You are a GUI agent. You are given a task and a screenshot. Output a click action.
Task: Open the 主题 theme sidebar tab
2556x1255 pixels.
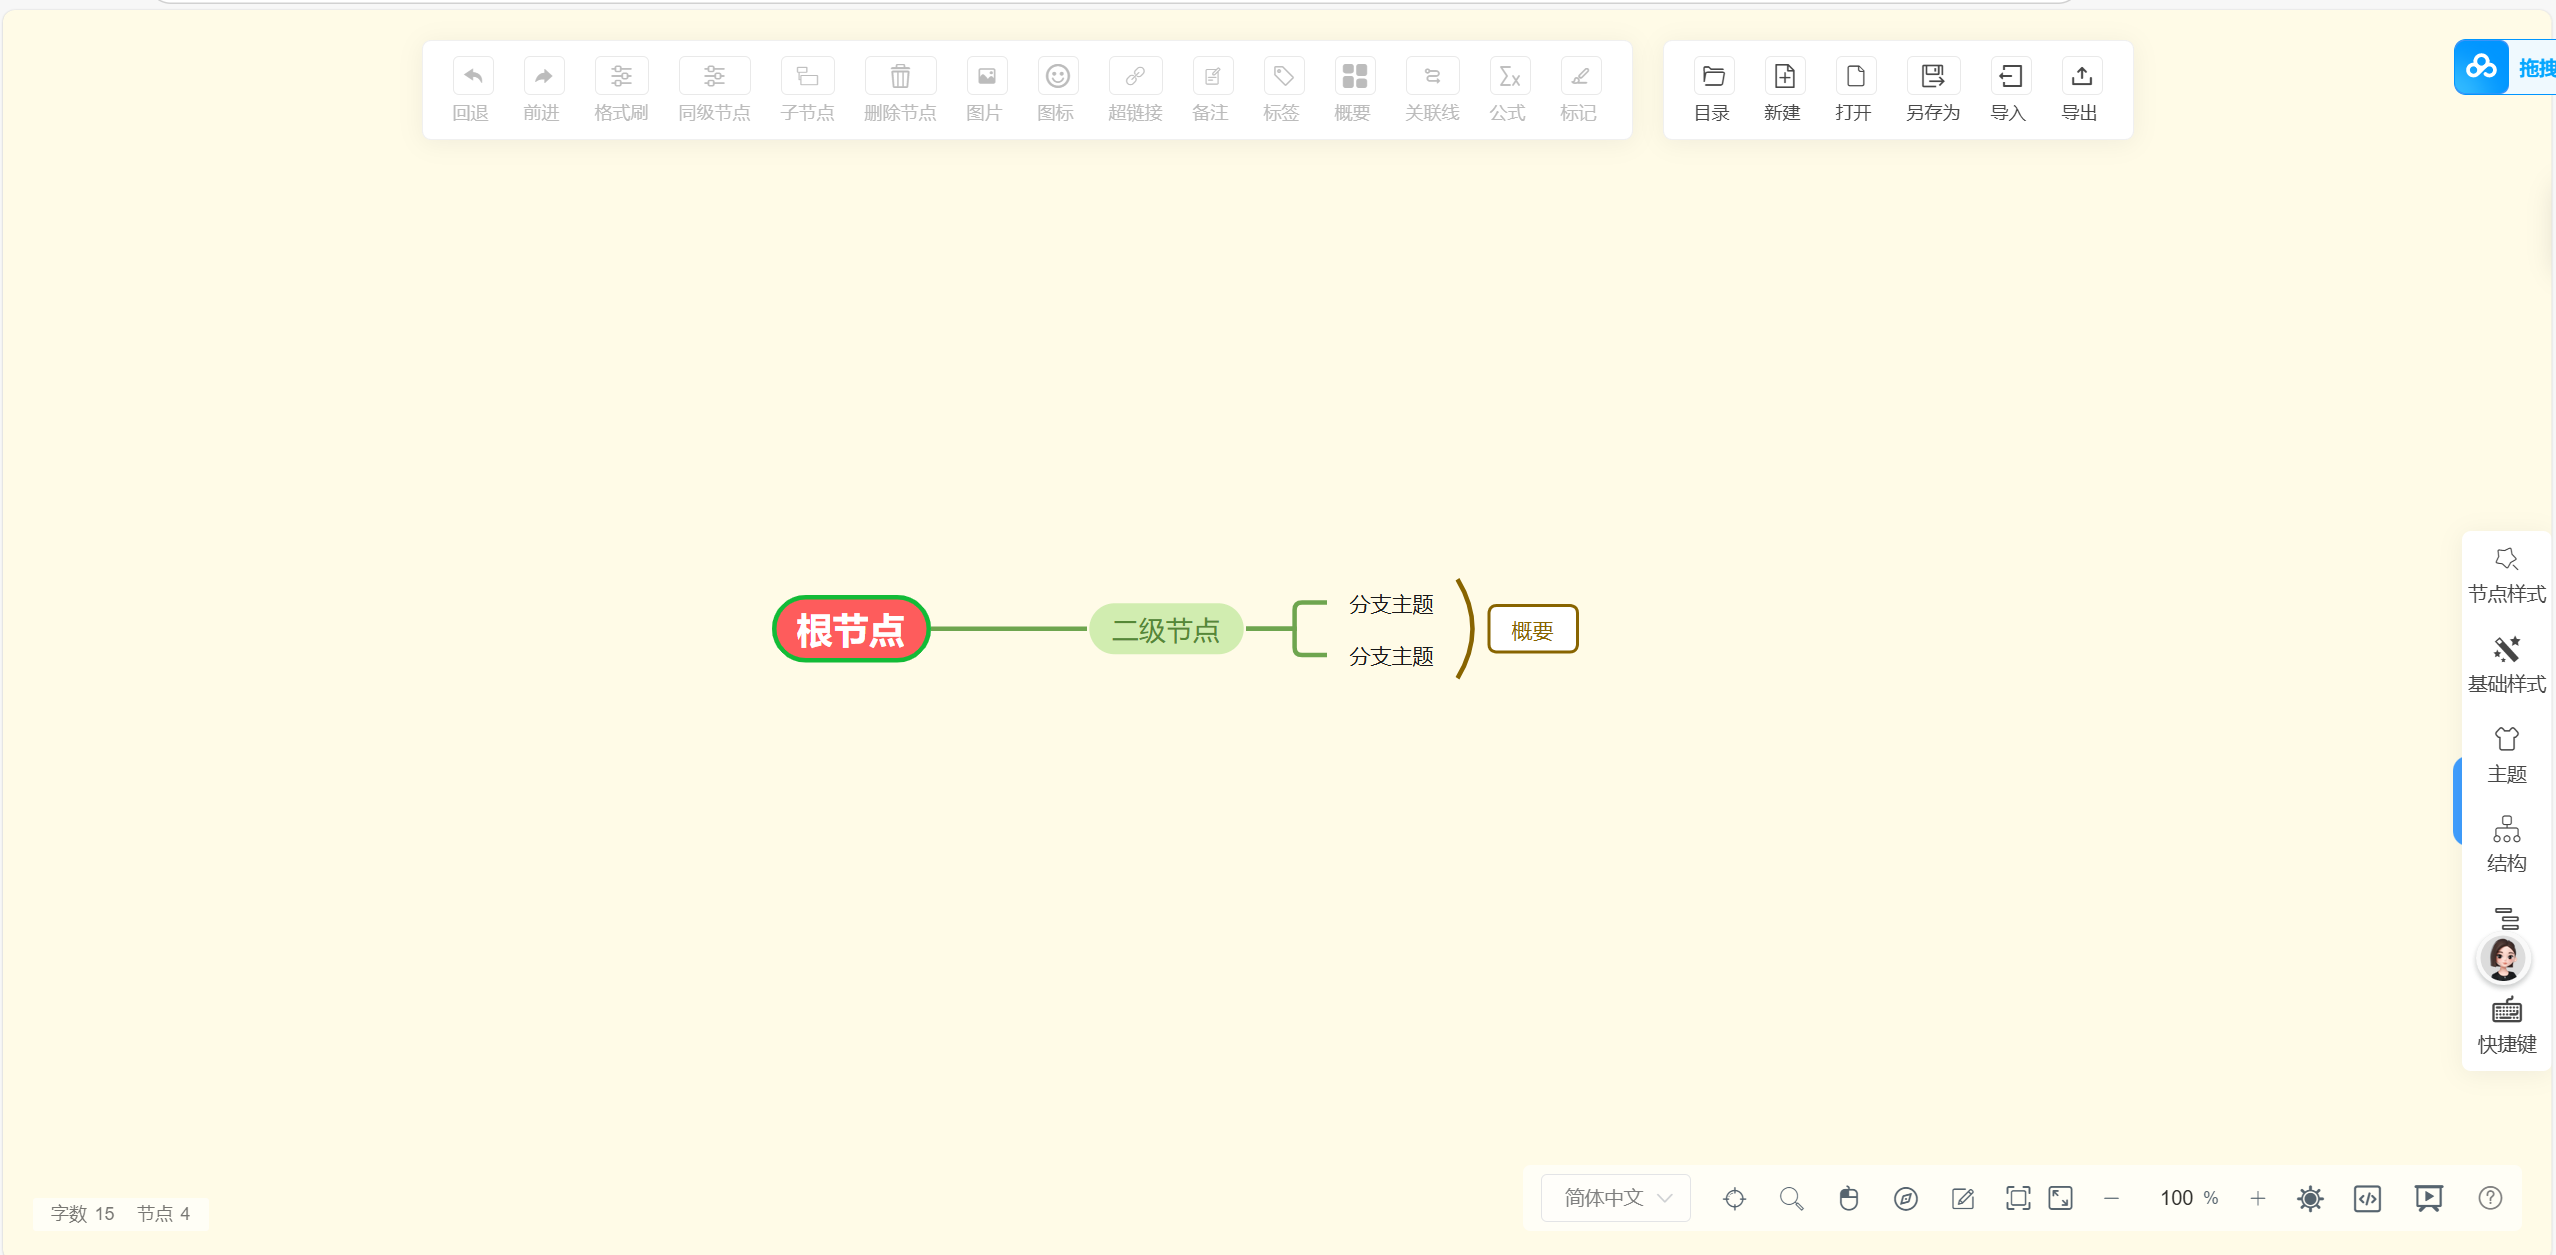coord(2506,755)
